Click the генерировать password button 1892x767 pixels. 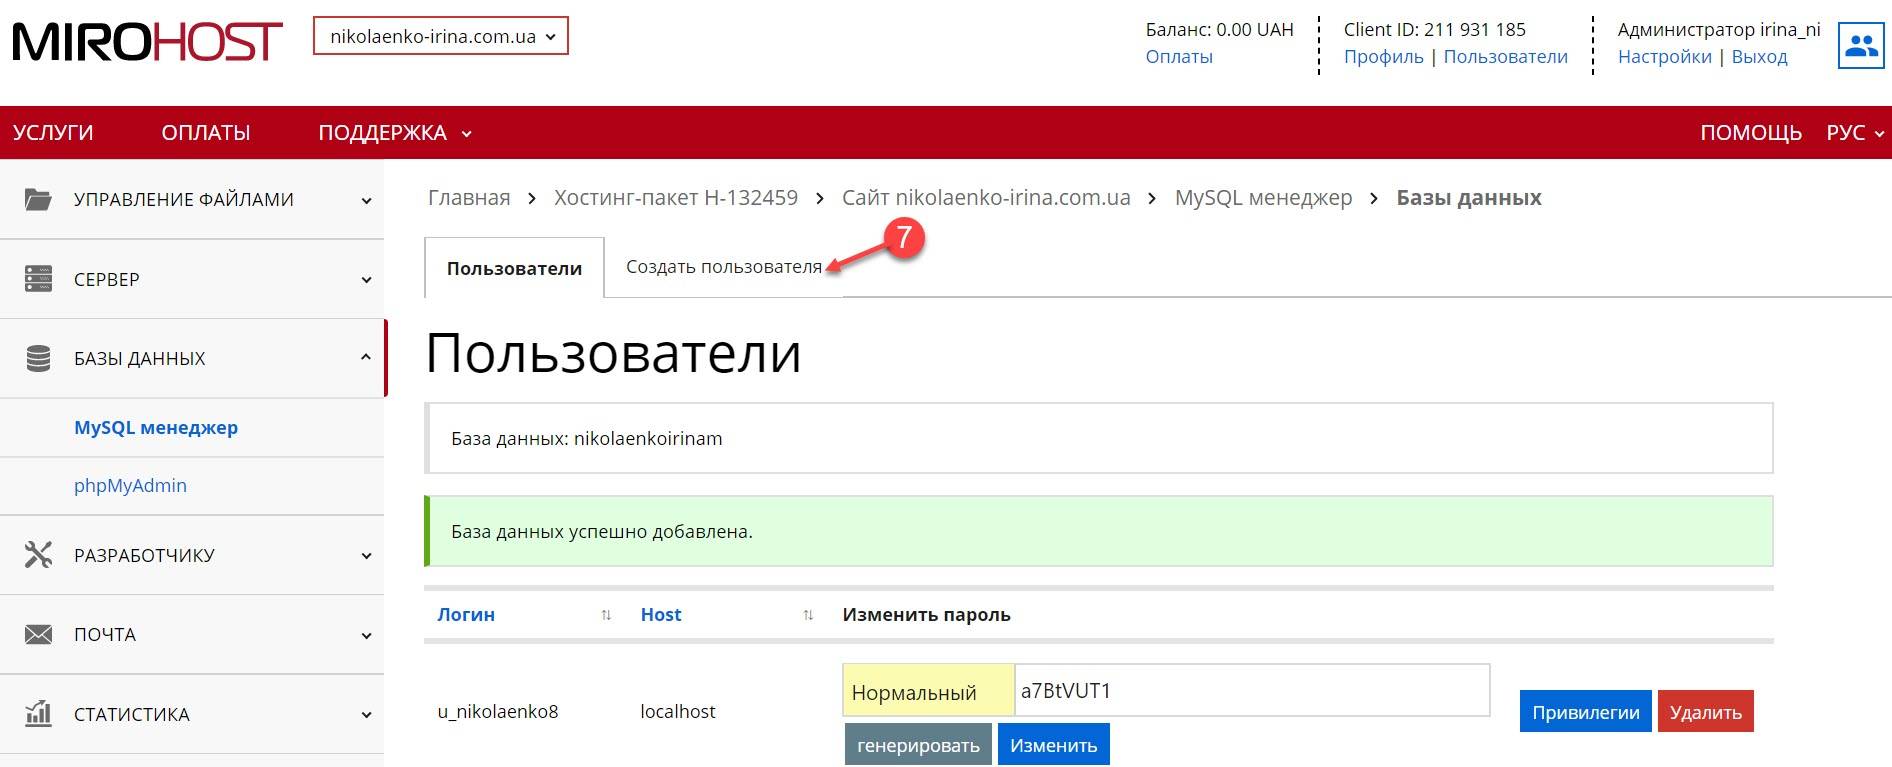[x=918, y=745]
